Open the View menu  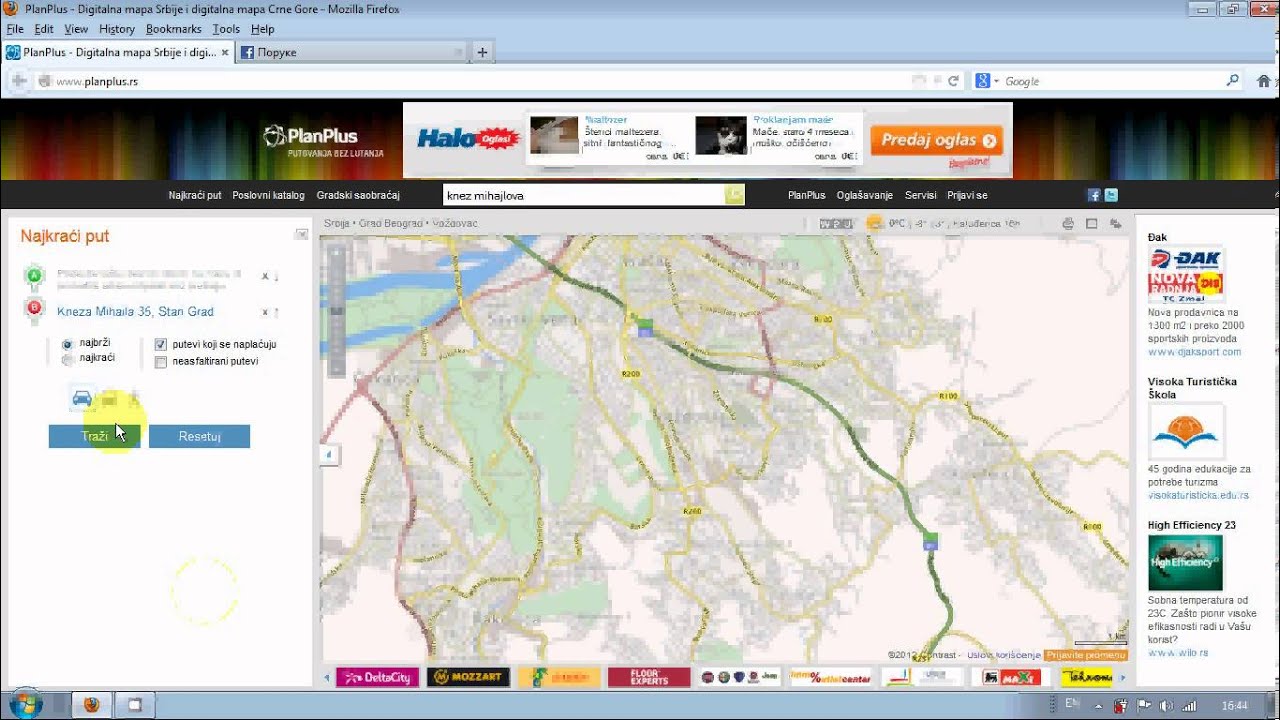click(77, 29)
